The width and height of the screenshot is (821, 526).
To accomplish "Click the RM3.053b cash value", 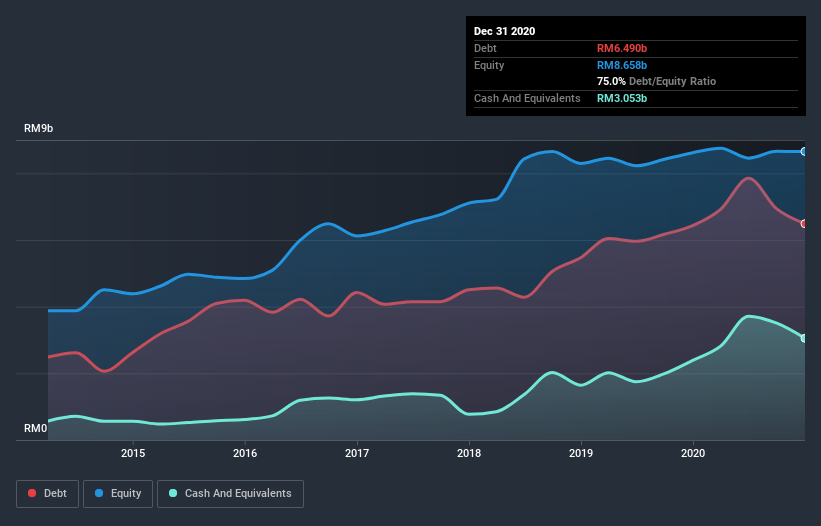I will click(x=622, y=98).
